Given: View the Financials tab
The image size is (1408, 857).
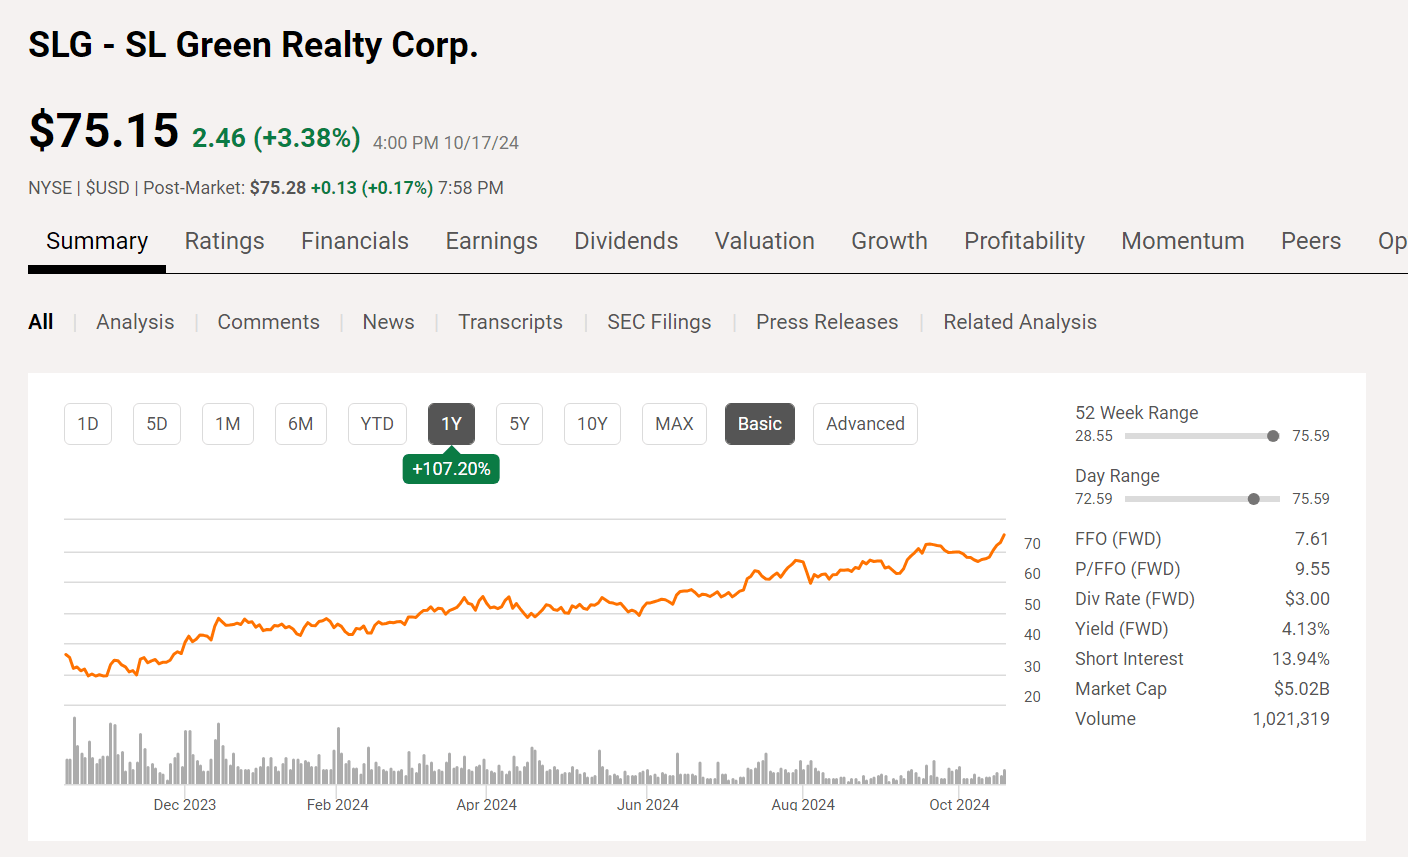Looking at the screenshot, I should [x=355, y=241].
